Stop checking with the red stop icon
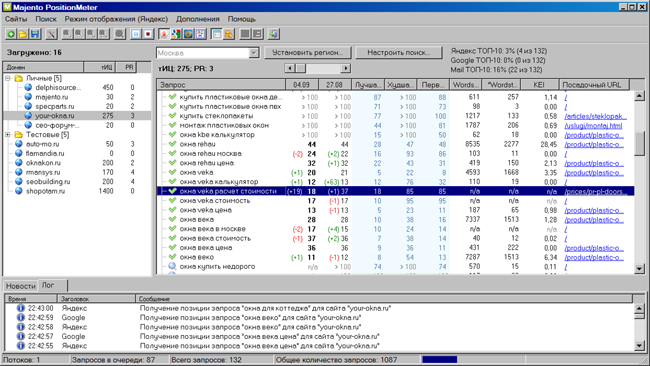The height and width of the screenshot is (366, 650). coord(148,34)
